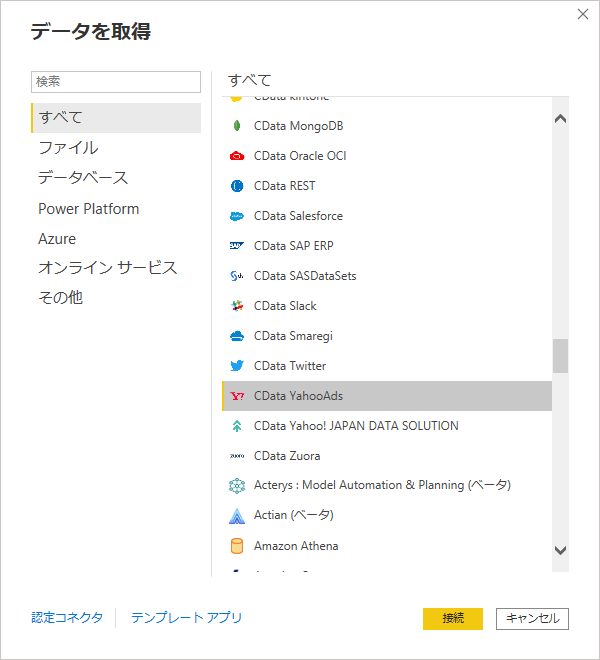Switch to the ファイル category
This screenshot has height=660, width=600.
(116, 148)
